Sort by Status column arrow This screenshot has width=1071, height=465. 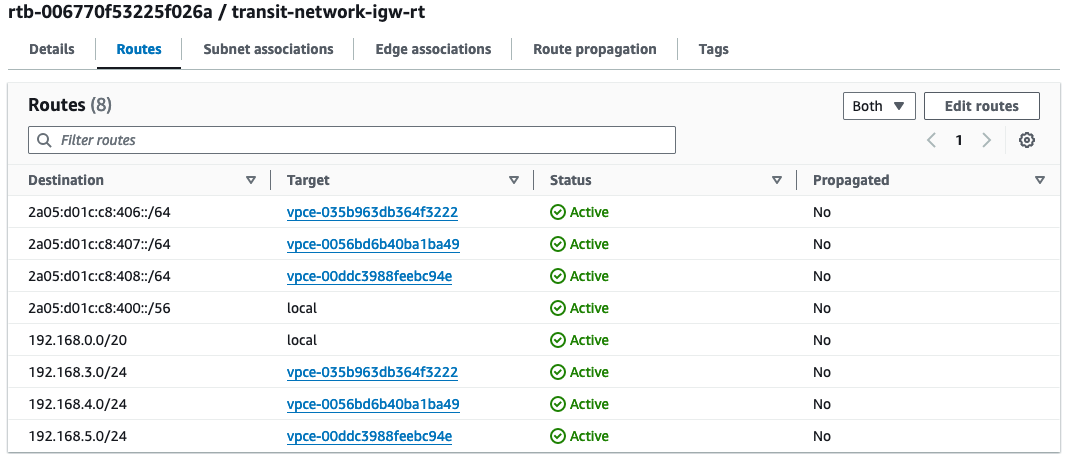click(x=777, y=180)
